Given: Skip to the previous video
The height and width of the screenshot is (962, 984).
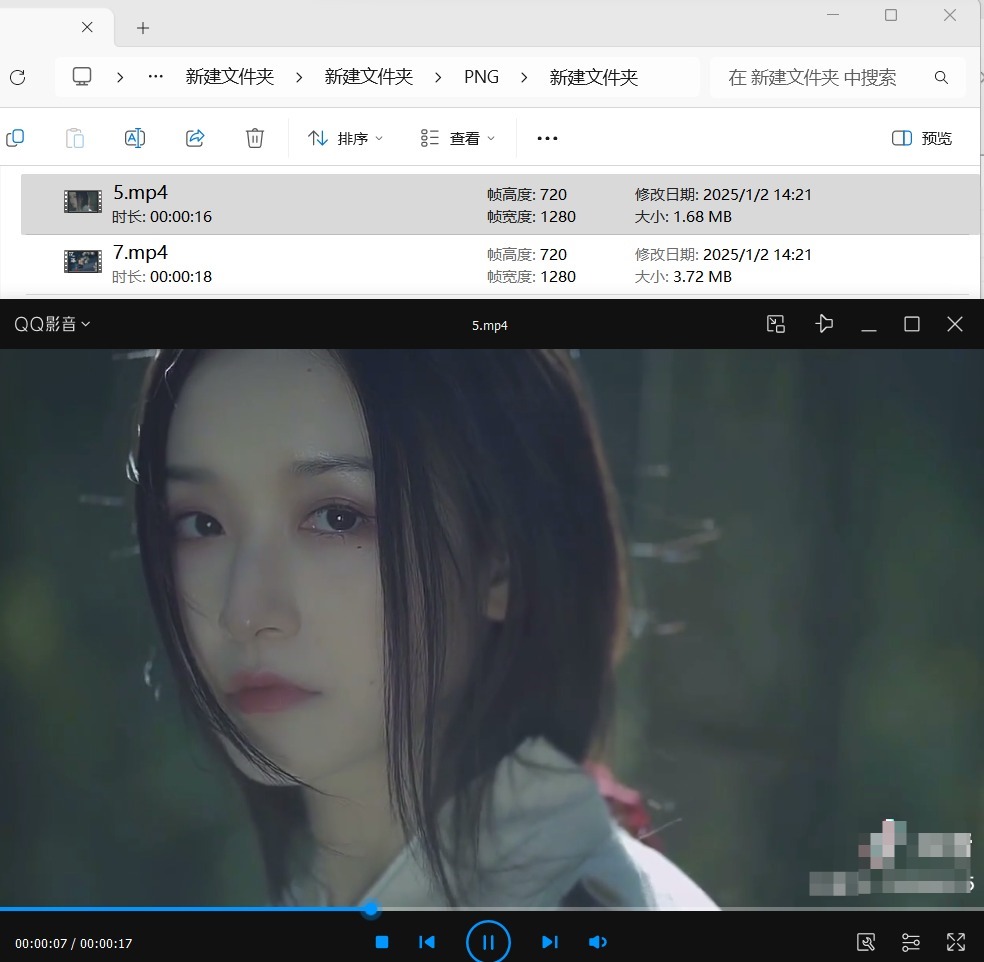Looking at the screenshot, I should coord(427,942).
